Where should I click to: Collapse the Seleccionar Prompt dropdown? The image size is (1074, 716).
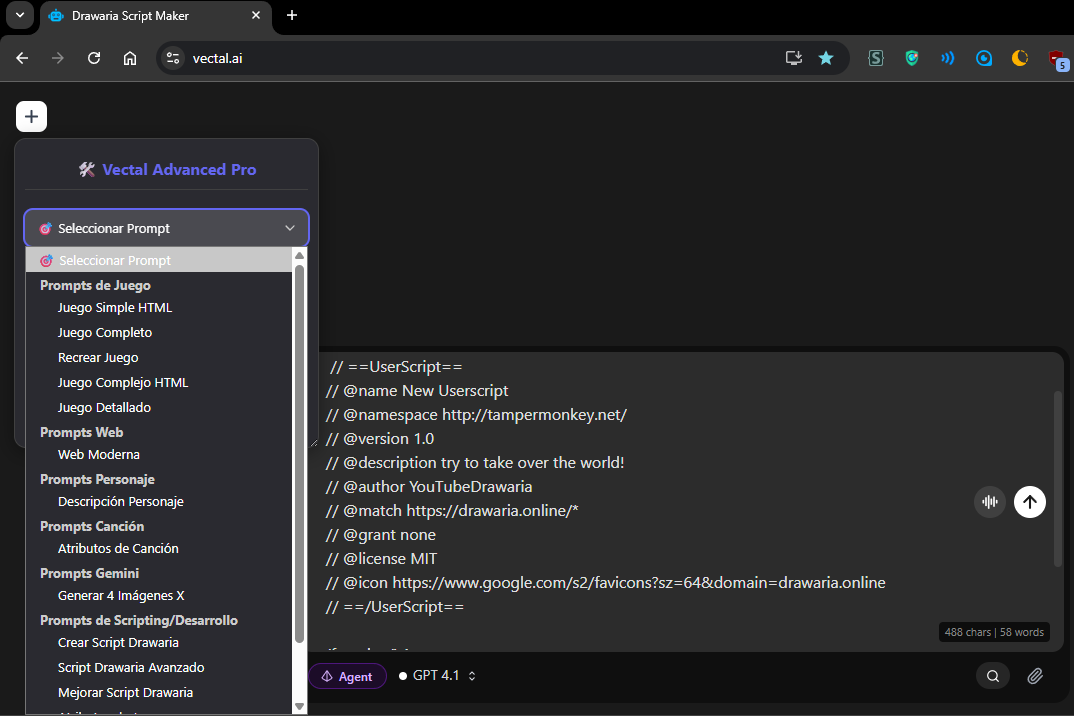pyautogui.click(x=167, y=228)
